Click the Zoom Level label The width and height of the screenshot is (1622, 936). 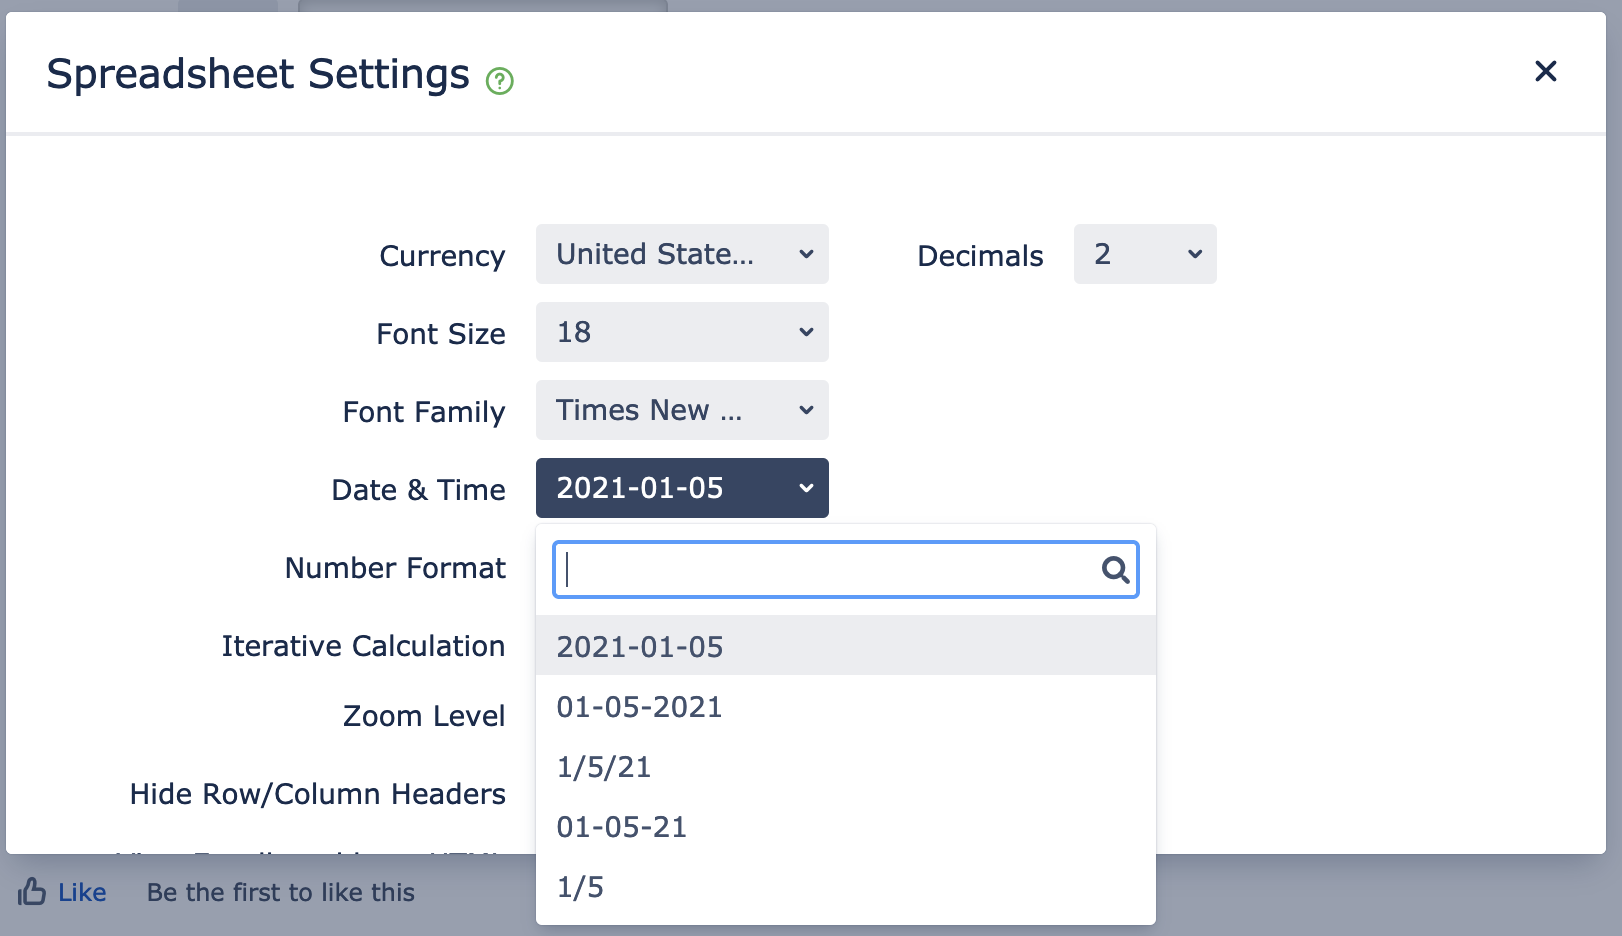coord(424,716)
